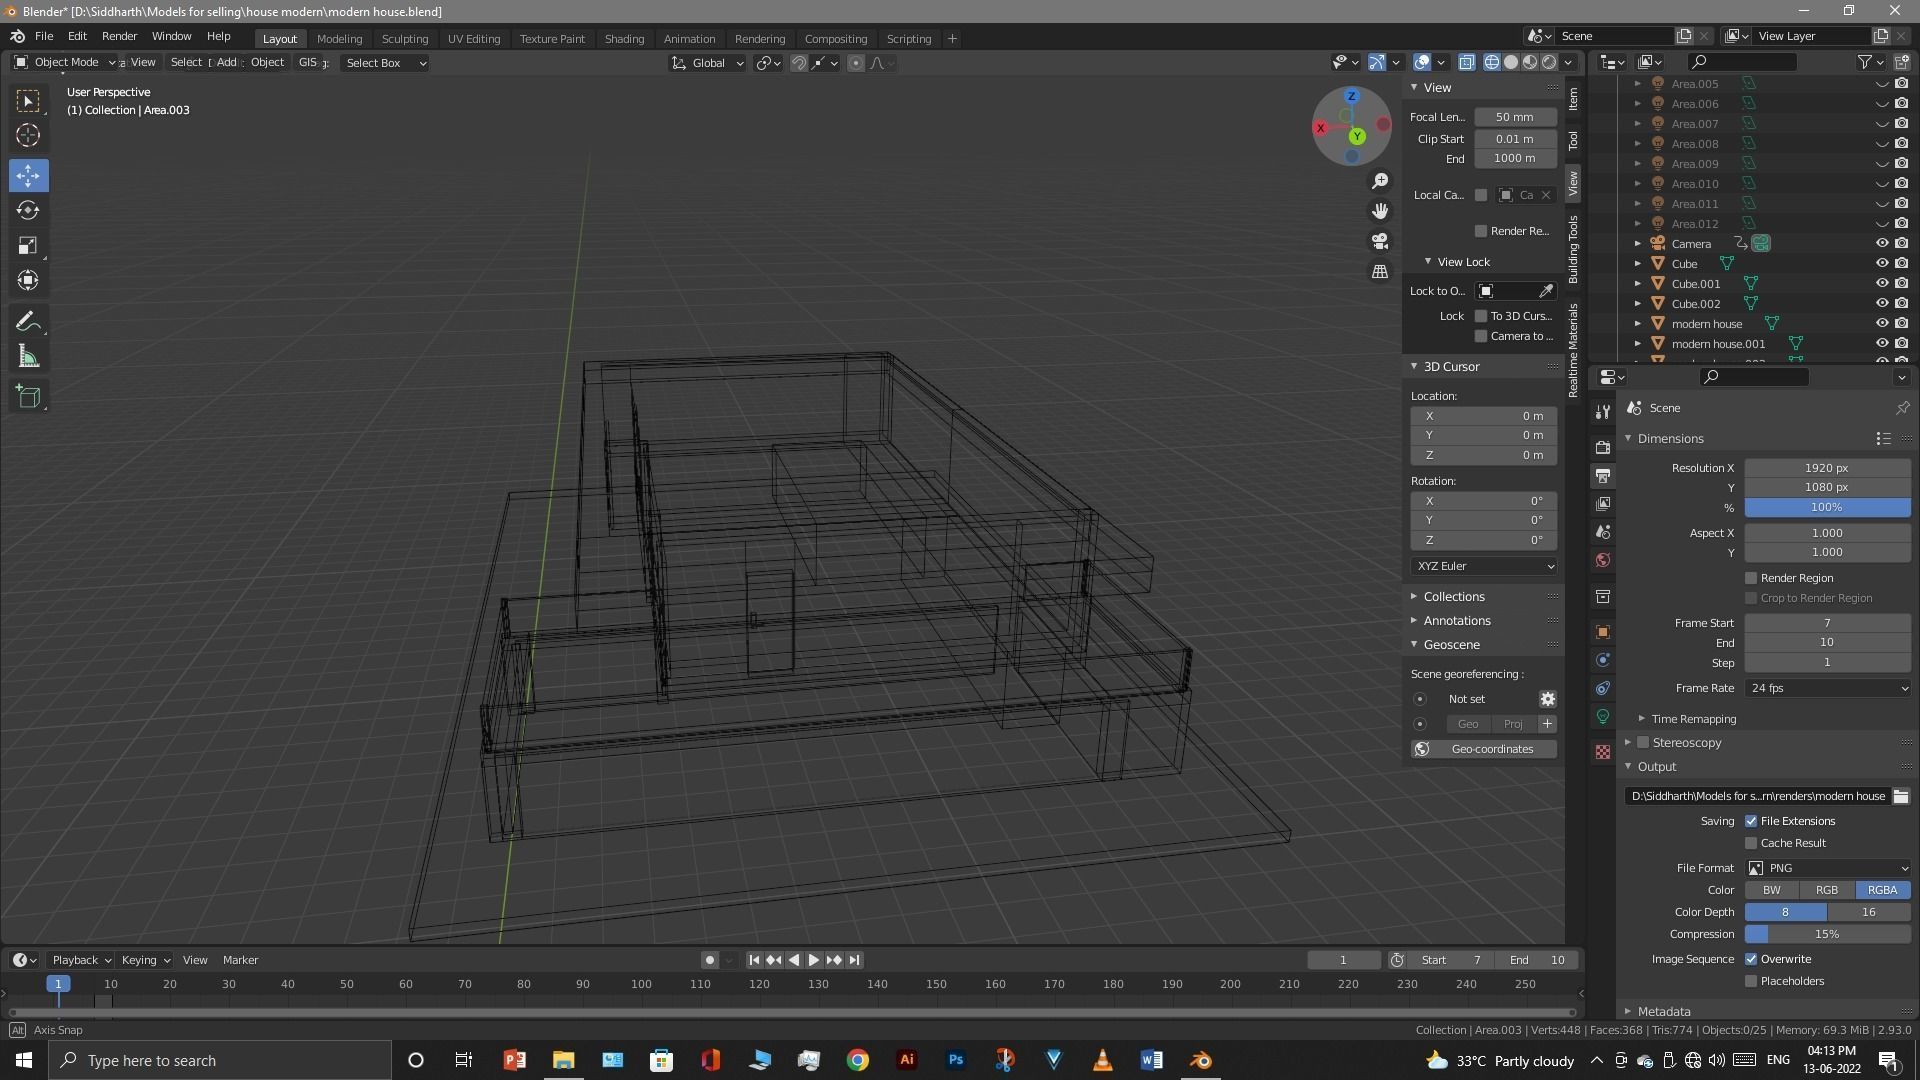This screenshot has width=1920, height=1080.
Task: Expand the Collections panel
Action: 1453,597
